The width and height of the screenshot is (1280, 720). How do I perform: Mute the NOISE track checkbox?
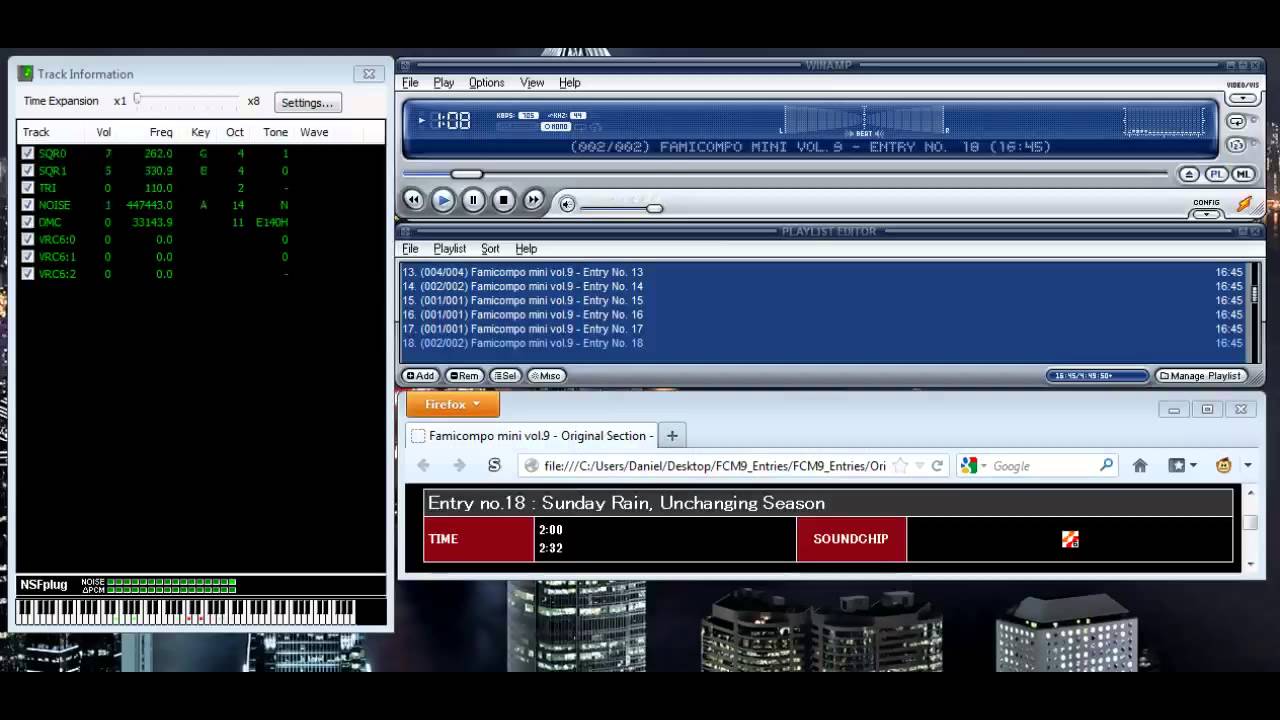tap(28, 205)
